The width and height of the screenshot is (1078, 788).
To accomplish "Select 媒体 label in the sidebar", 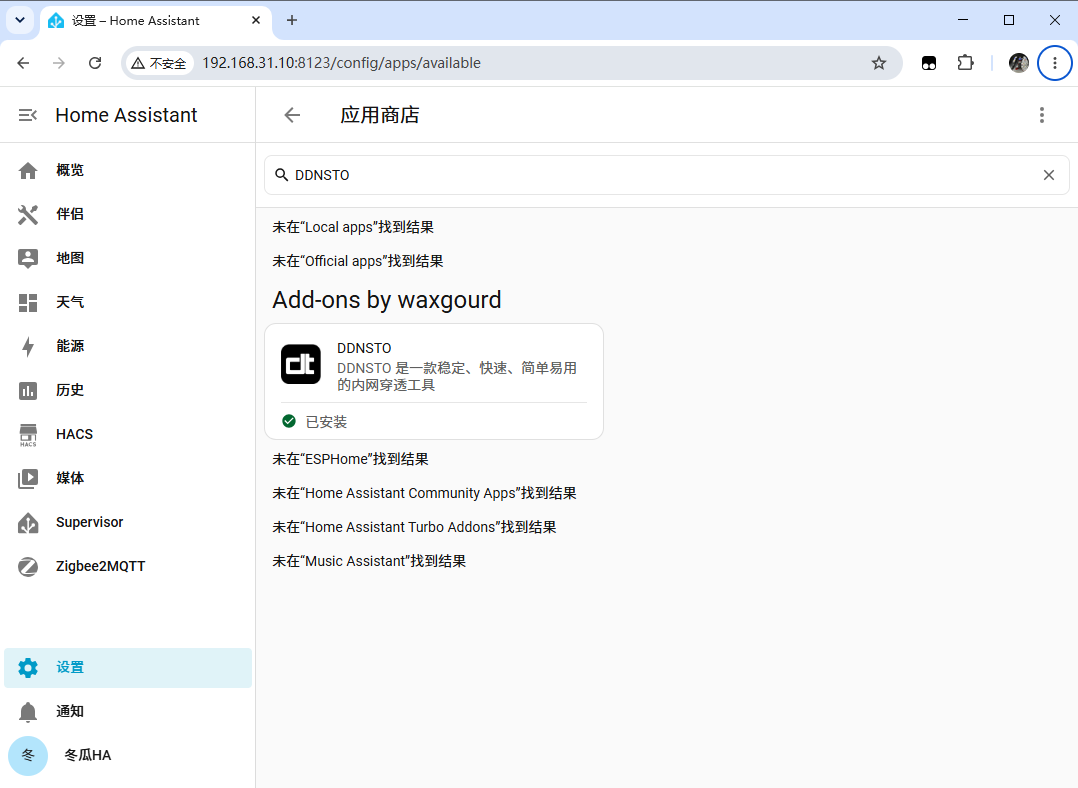I will pos(70,479).
